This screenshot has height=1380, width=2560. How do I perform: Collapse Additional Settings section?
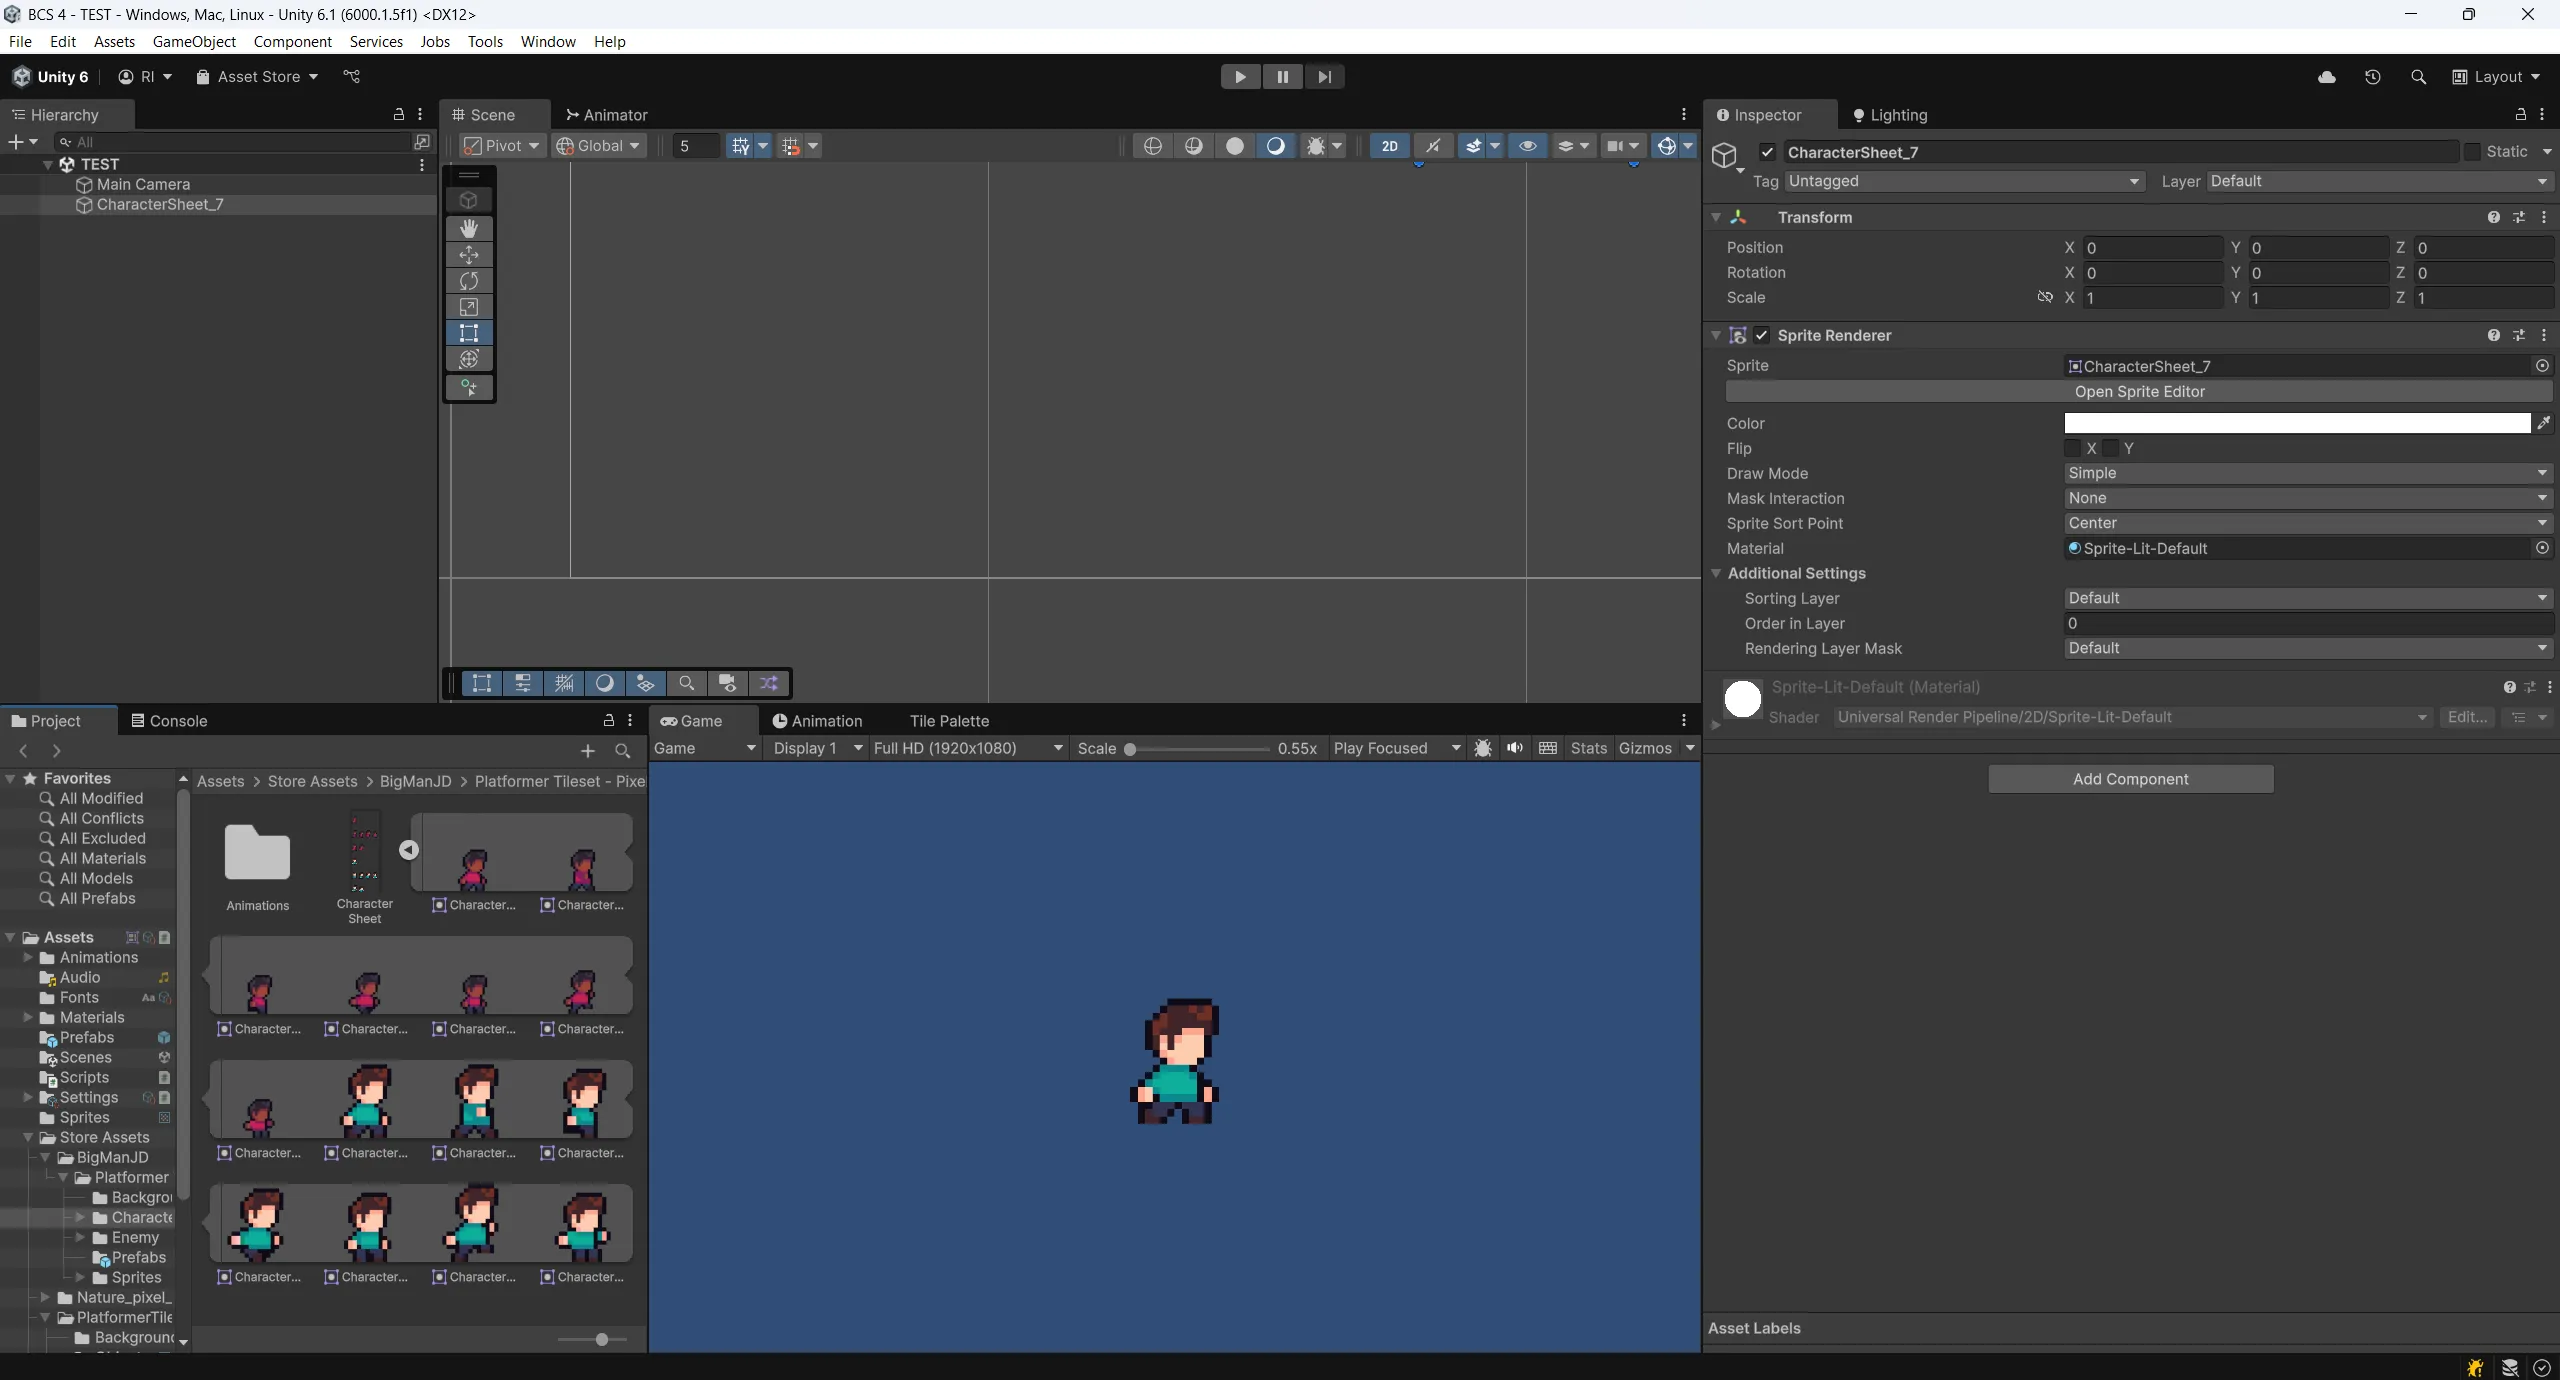pyautogui.click(x=1716, y=573)
